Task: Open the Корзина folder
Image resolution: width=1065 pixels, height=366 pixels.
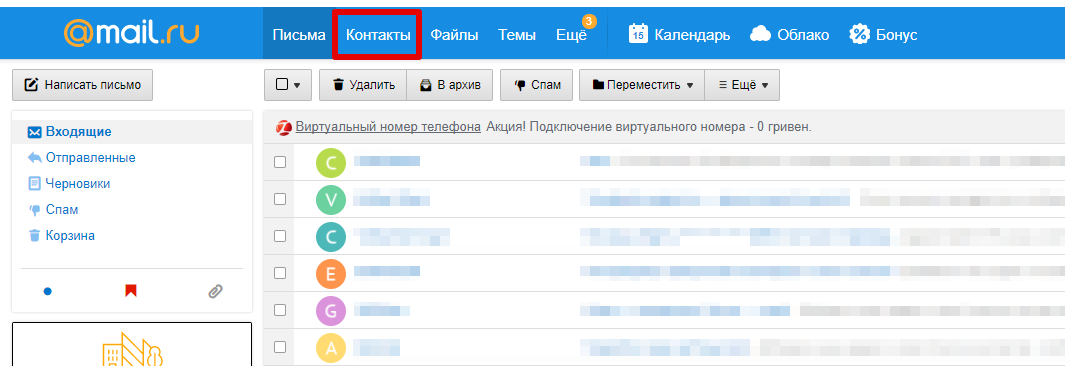Action: [x=71, y=236]
